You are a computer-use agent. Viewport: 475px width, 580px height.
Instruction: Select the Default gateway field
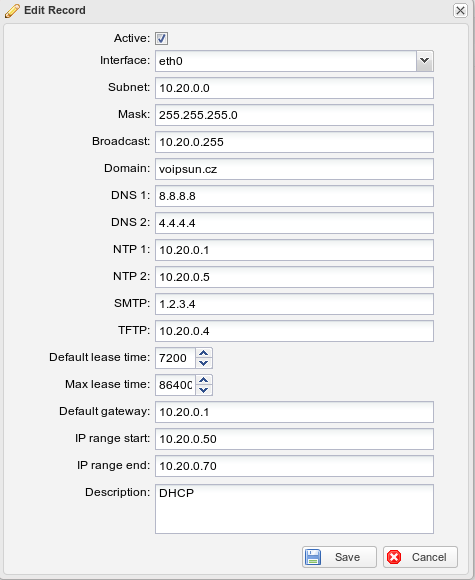tap(294, 412)
